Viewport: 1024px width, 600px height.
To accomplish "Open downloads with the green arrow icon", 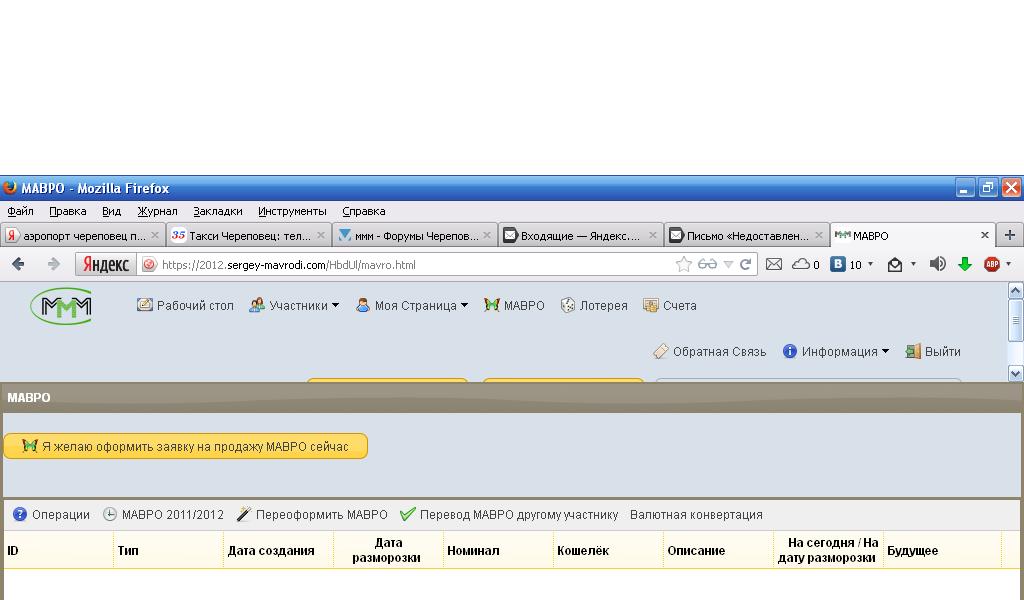I will [x=965, y=264].
